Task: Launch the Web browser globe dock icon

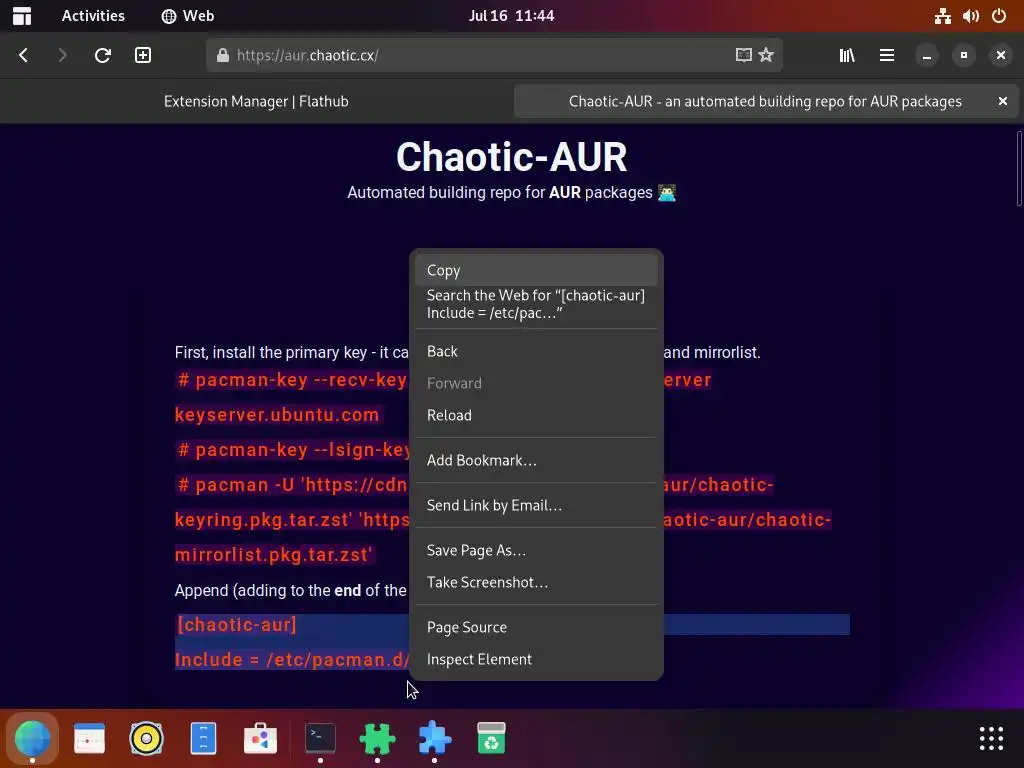Action: point(32,738)
